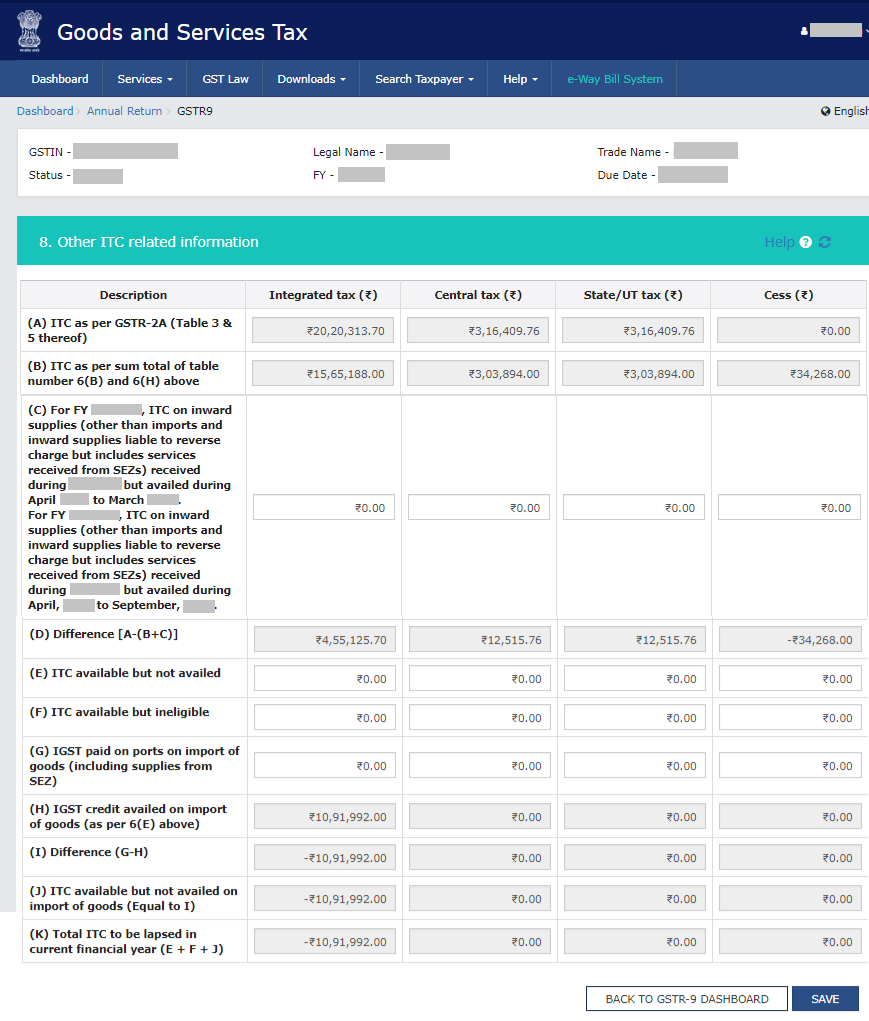Click the national emblem logo
The height and width of the screenshot is (1021, 869).
pos(29,32)
